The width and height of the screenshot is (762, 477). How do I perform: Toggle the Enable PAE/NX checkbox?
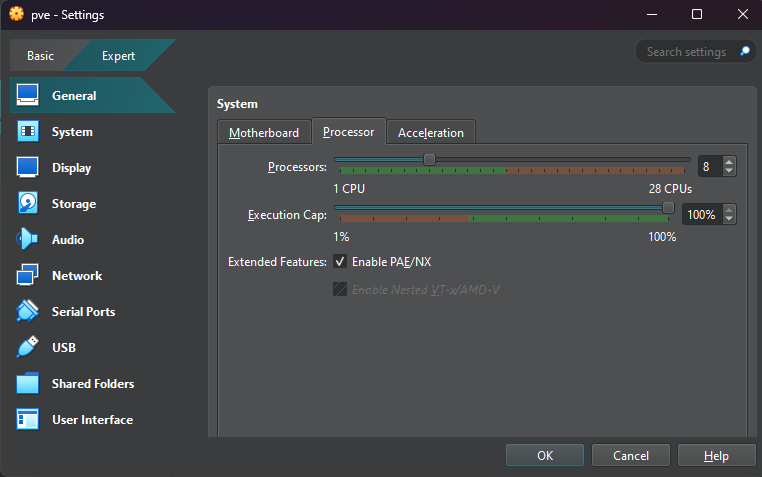click(x=341, y=262)
